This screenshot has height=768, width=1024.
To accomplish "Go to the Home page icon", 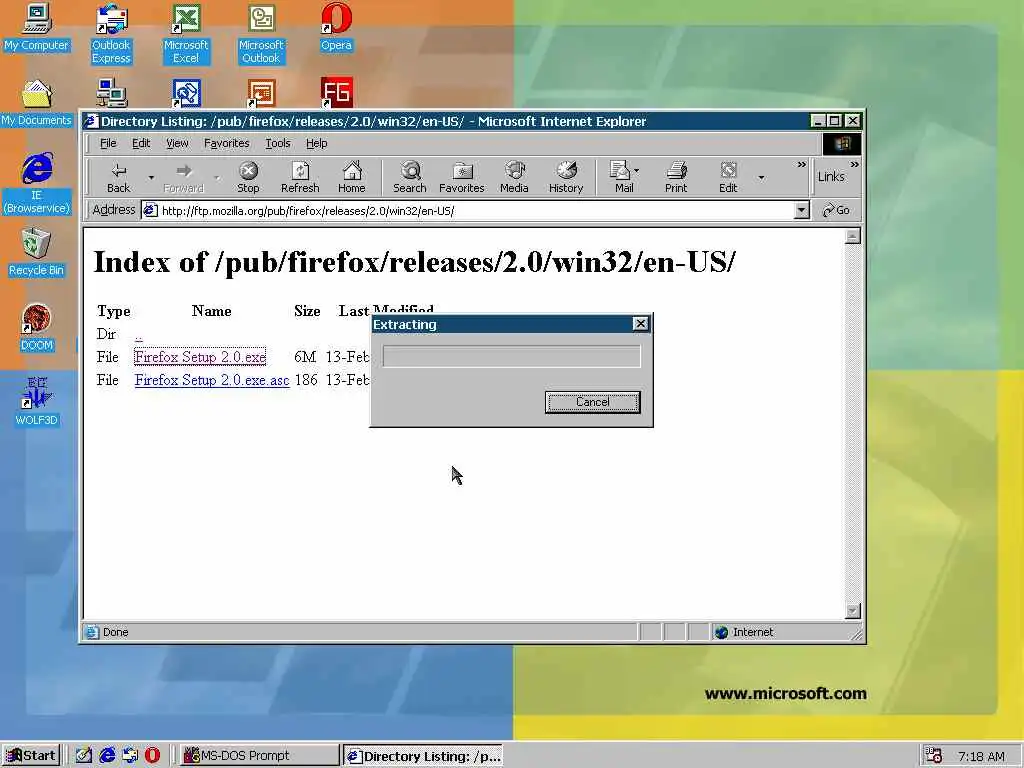I will point(351,178).
